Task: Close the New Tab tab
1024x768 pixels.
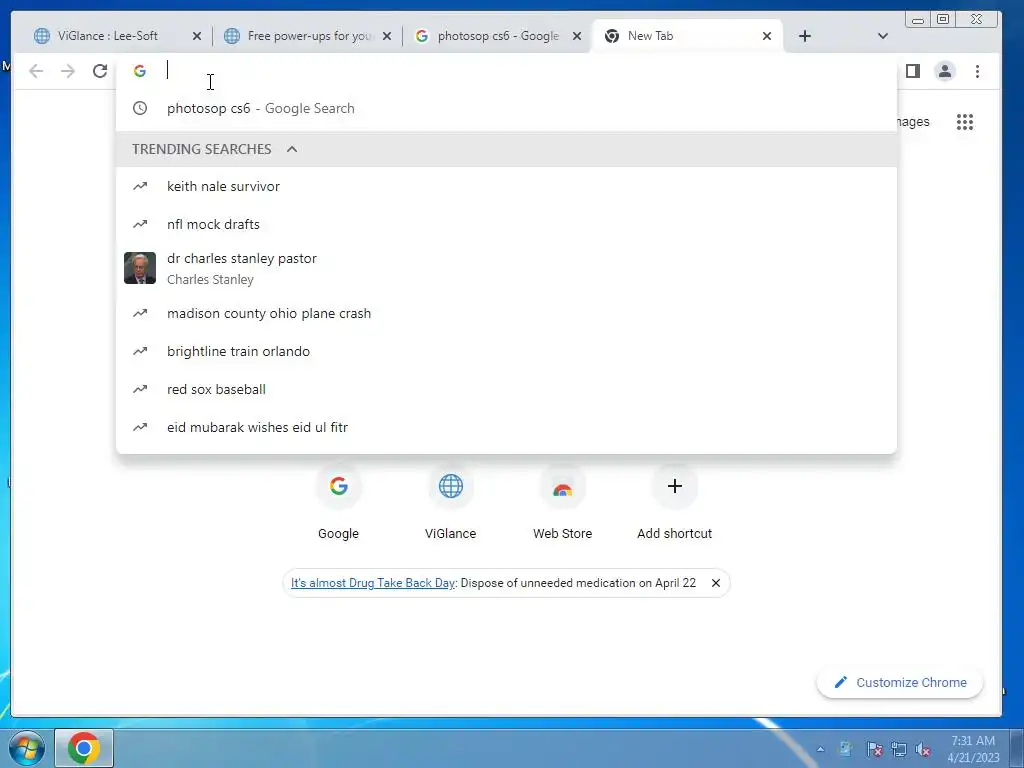Action: pos(767,37)
